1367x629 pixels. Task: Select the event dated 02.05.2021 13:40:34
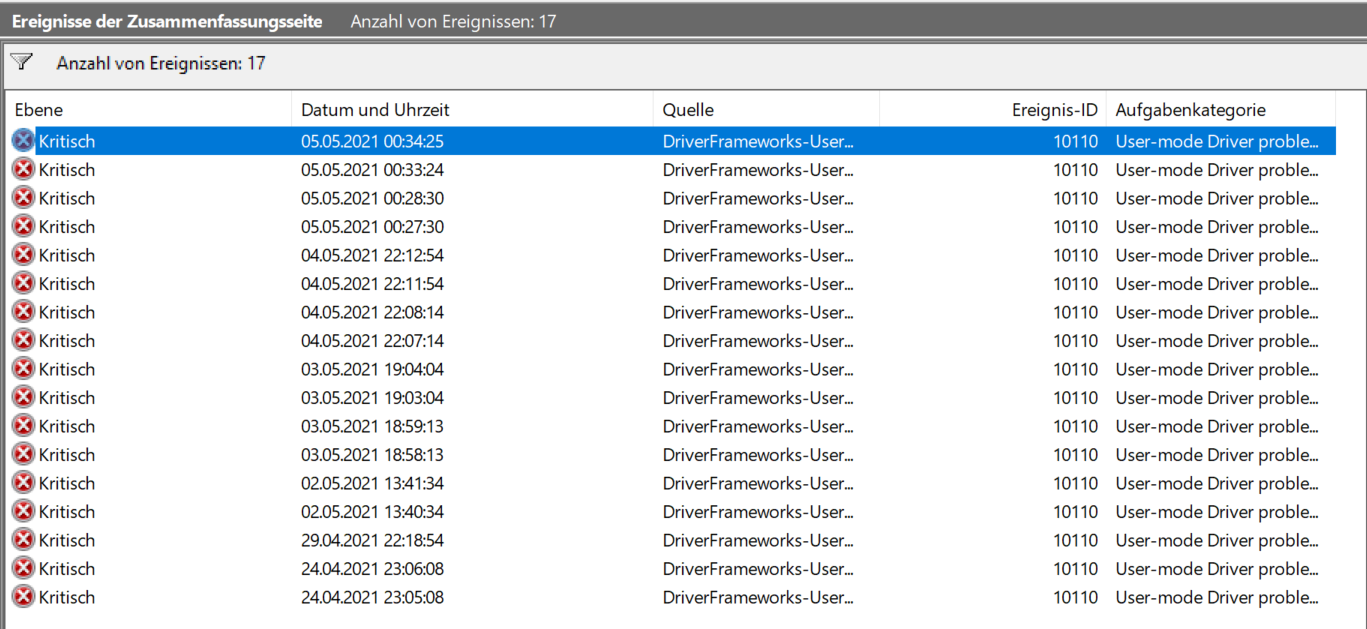(x=672, y=511)
